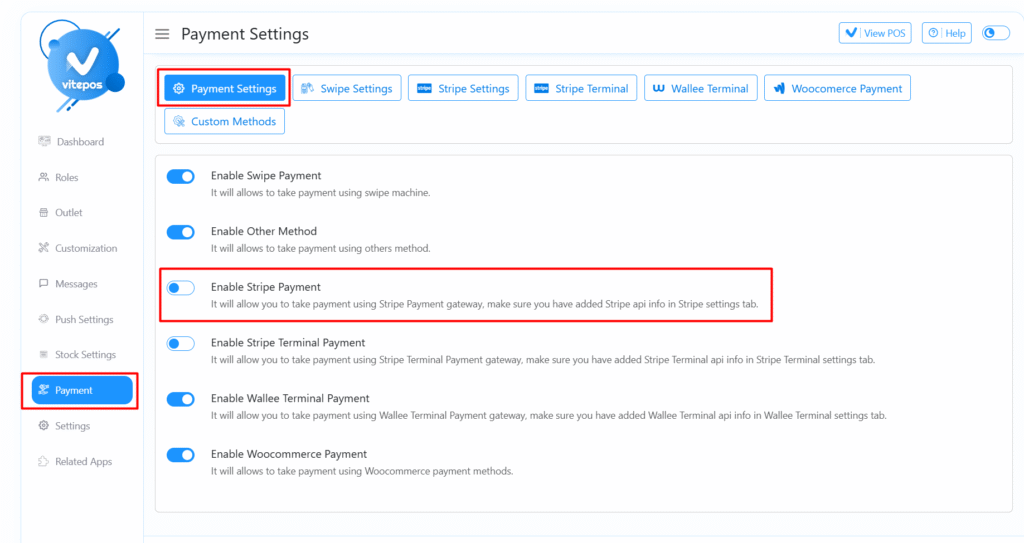The height and width of the screenshot is (543, 1024).
Task: Open Related Apps in sidebar
Action: click(x=84, y=461)
